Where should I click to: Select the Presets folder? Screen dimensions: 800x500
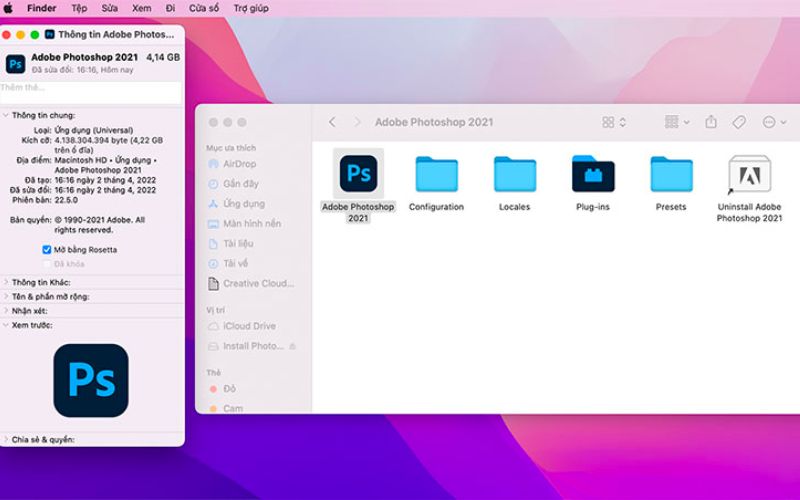click(671, 173)
